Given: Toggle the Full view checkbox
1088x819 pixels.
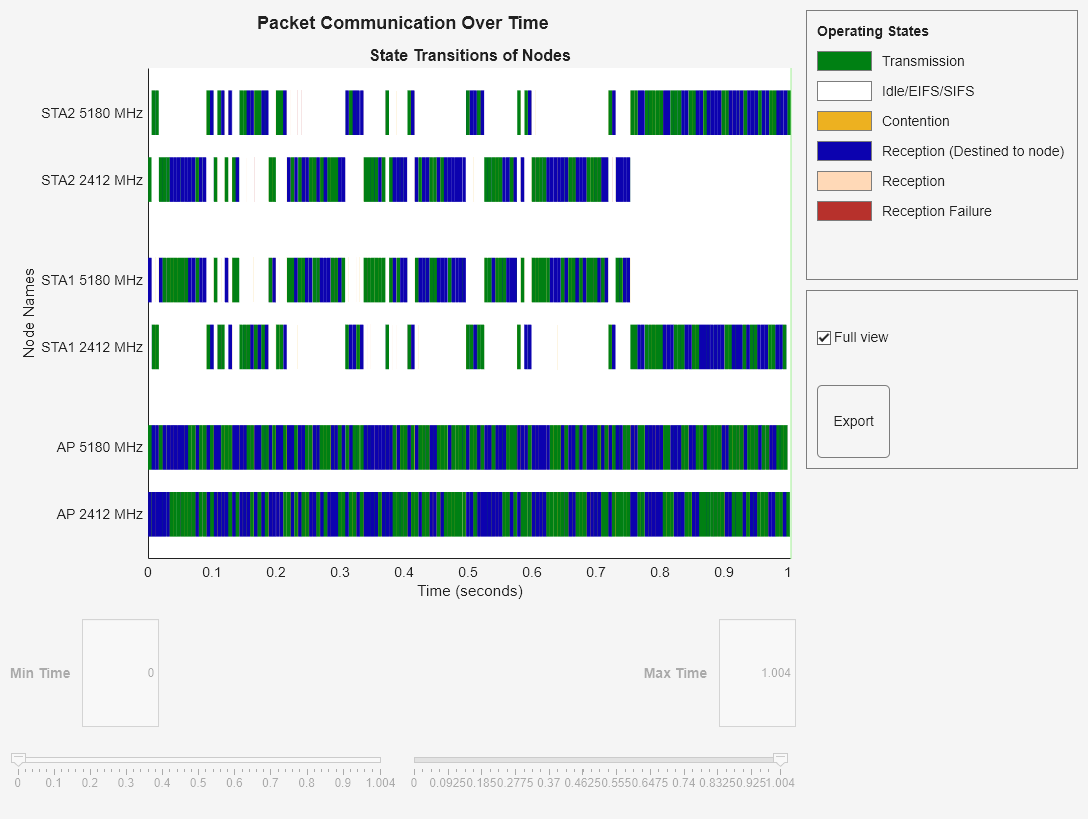Looking at the screenshot, I should tap(824, 337).
